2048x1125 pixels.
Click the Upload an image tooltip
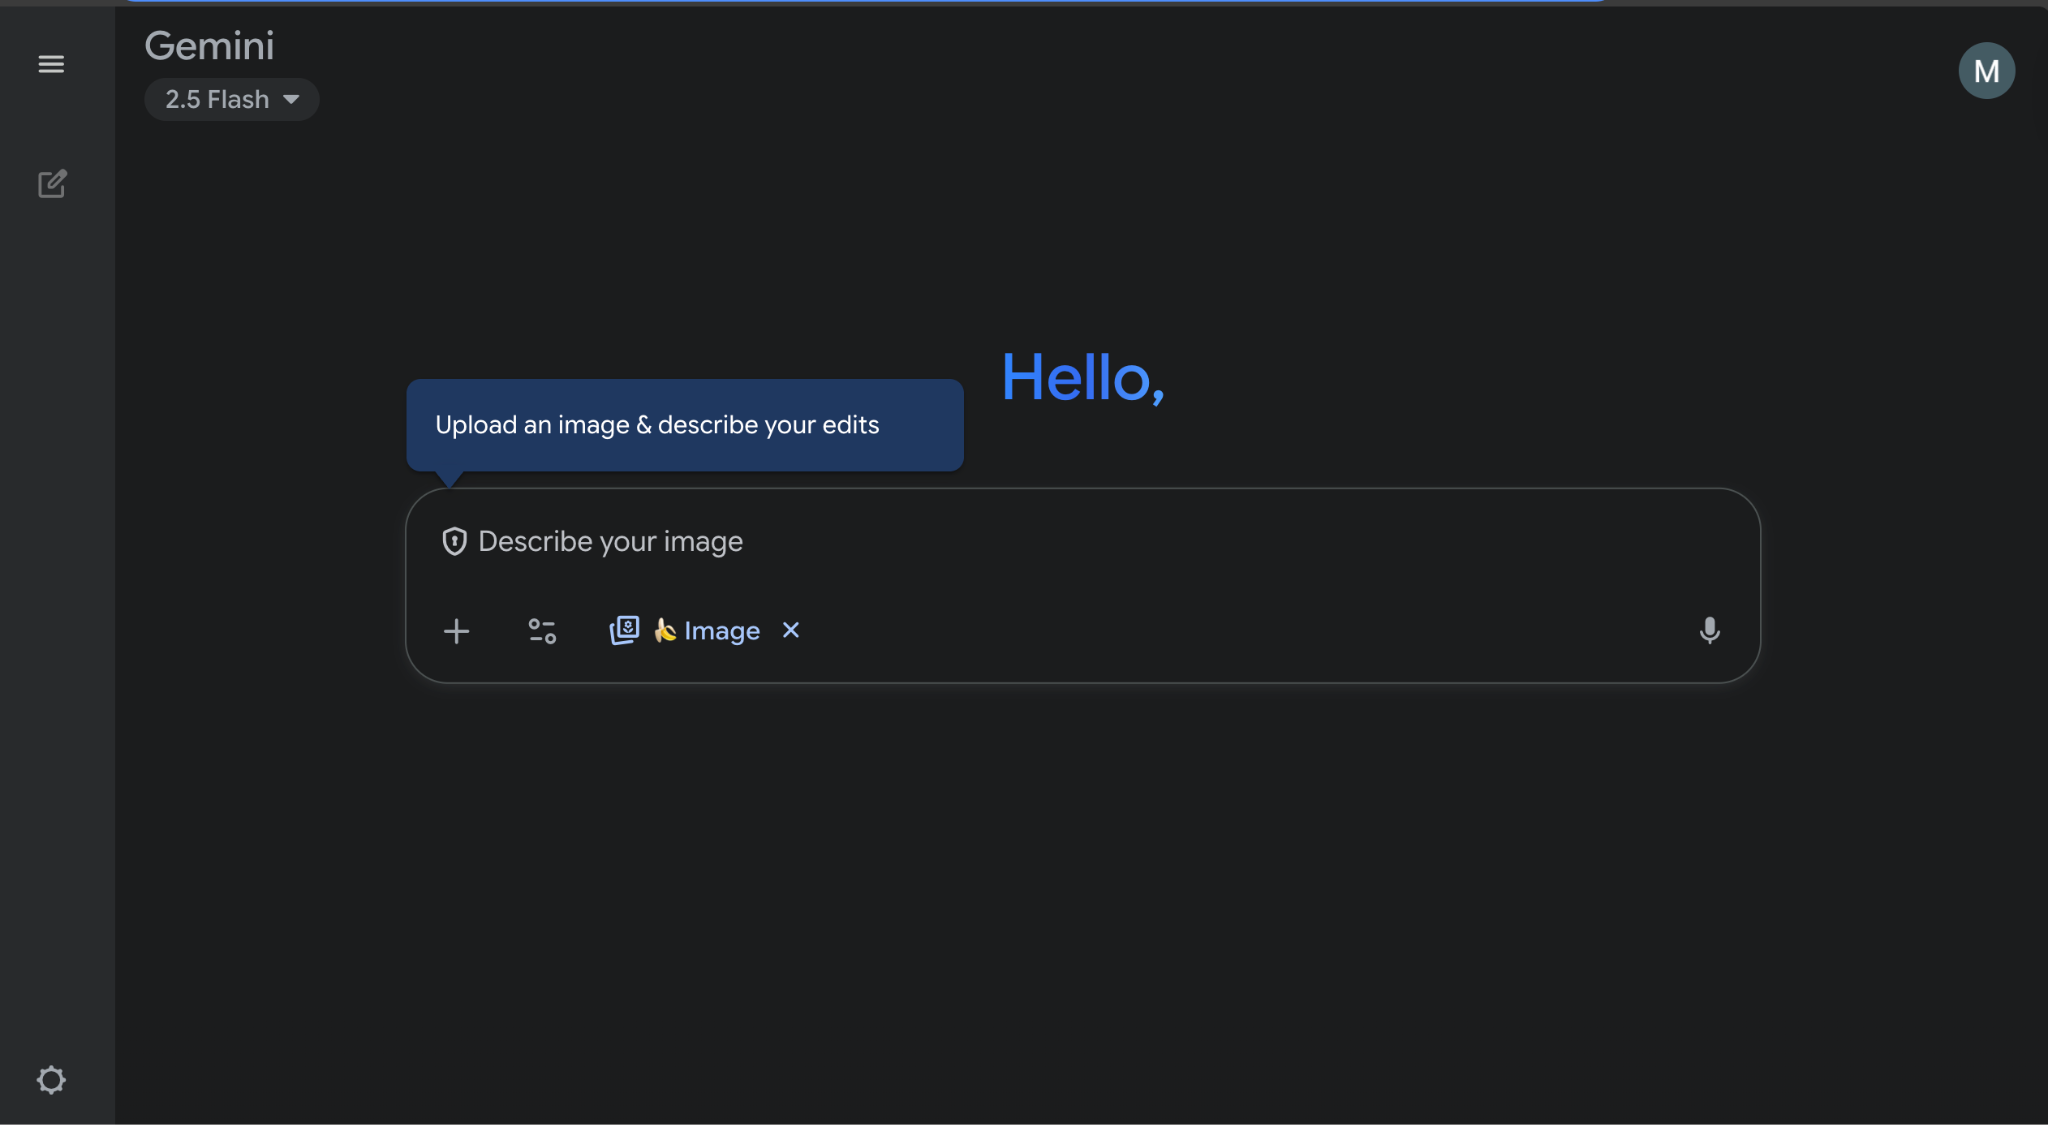685,425
